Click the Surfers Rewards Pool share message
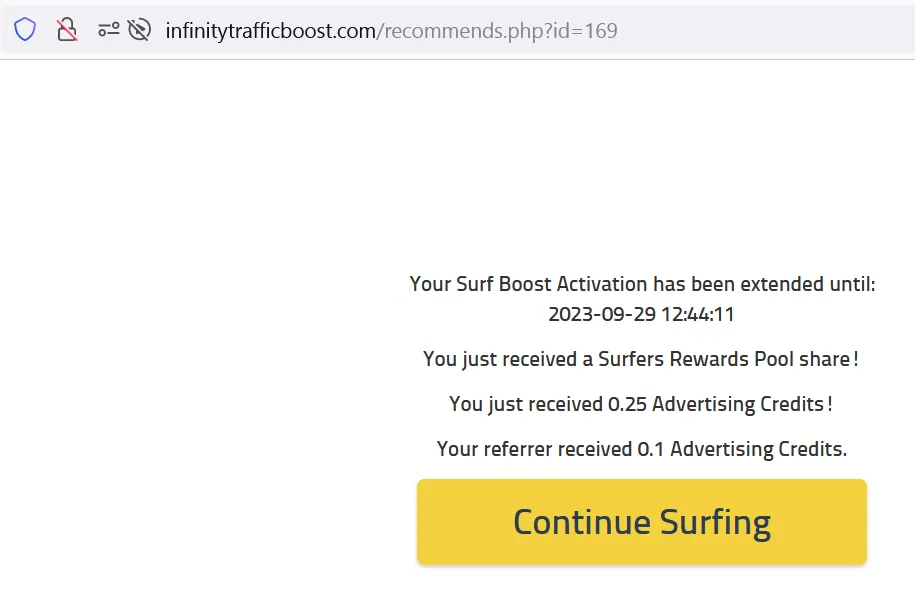The image size is (915, 598). click(x=641, y=359)
